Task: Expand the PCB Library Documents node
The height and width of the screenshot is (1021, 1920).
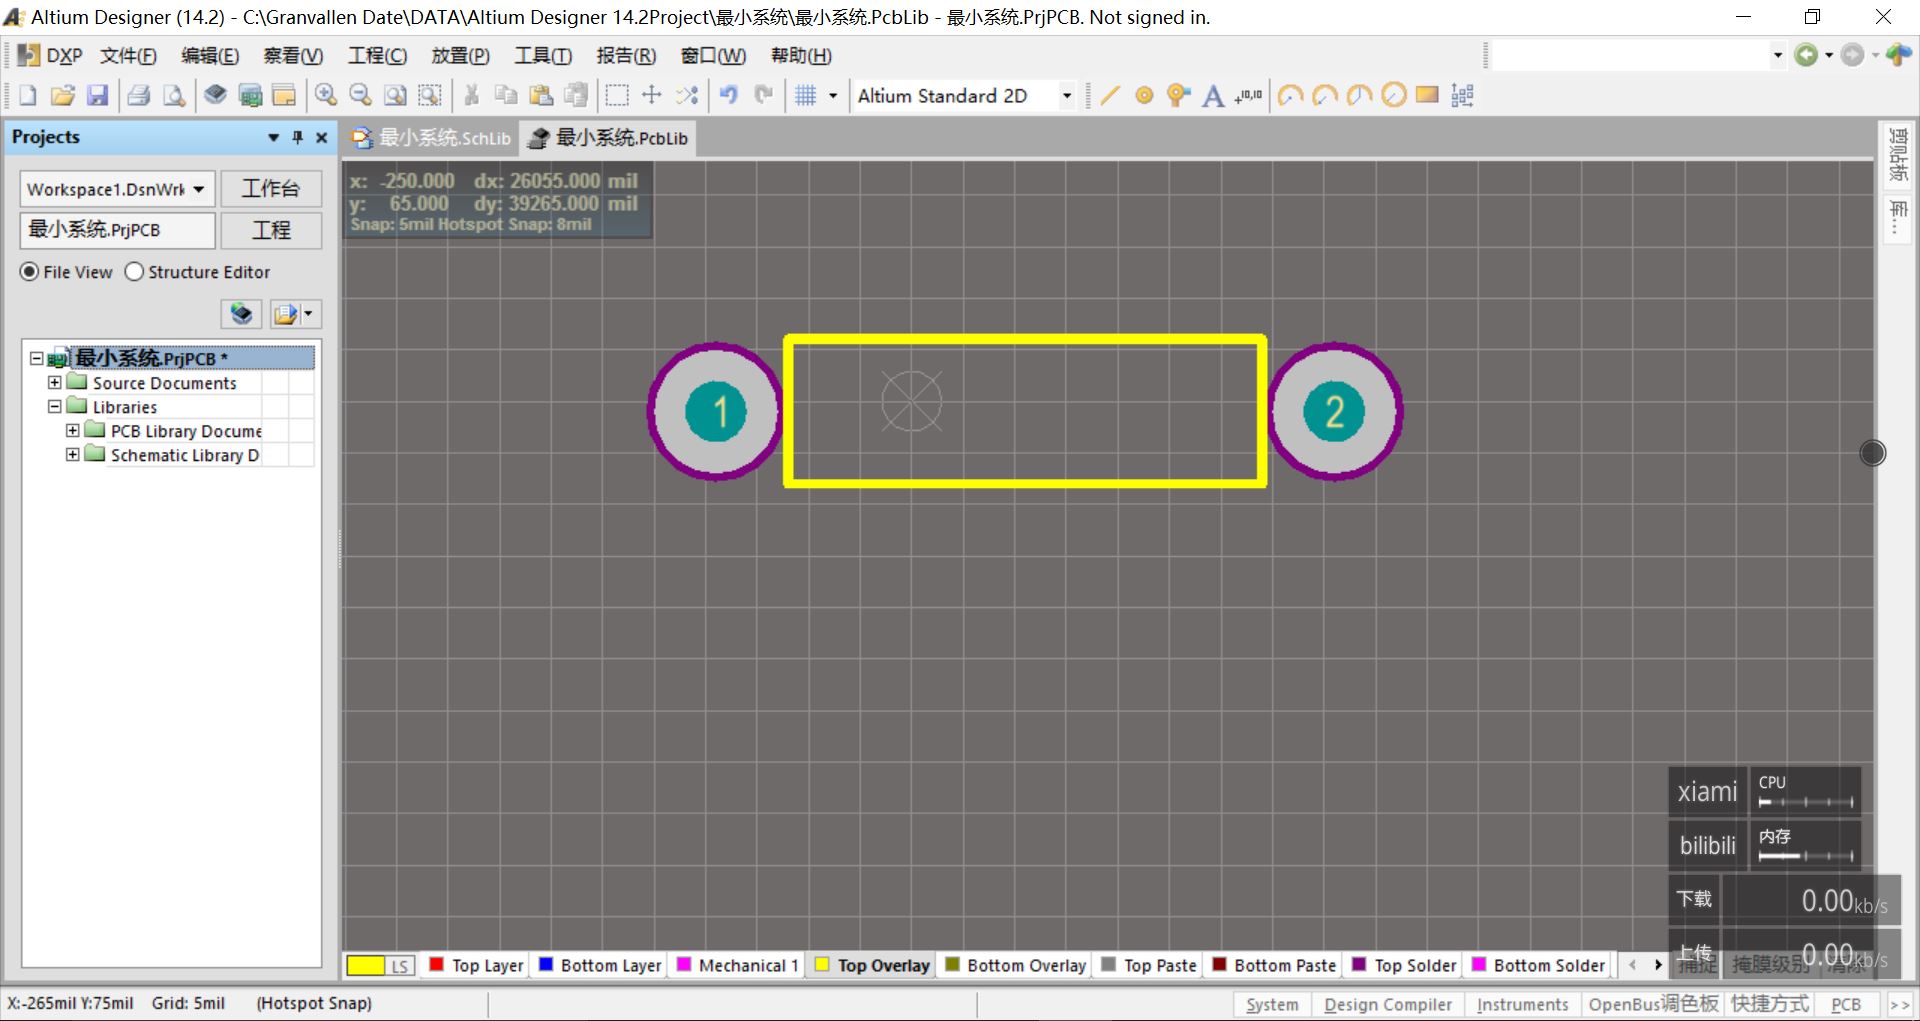Action: (73, 430)
